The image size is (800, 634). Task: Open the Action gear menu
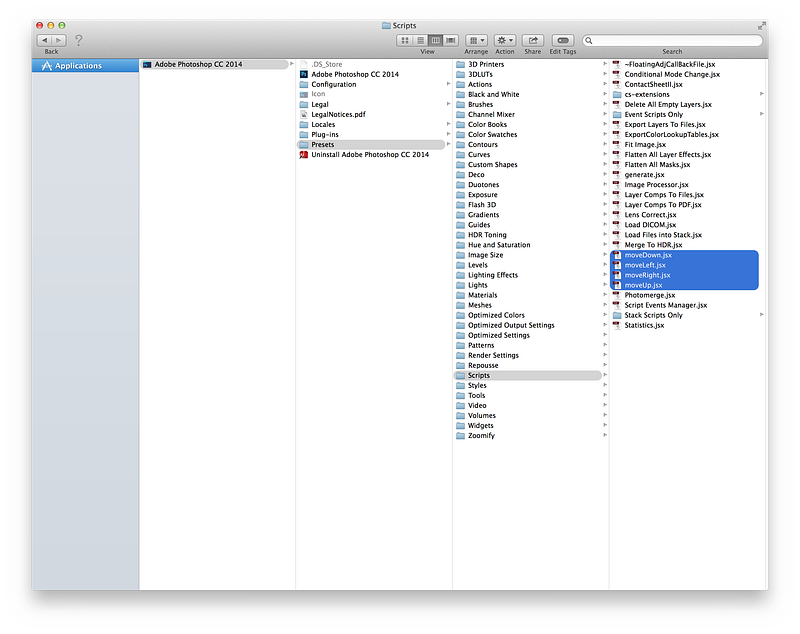(505, 40)
